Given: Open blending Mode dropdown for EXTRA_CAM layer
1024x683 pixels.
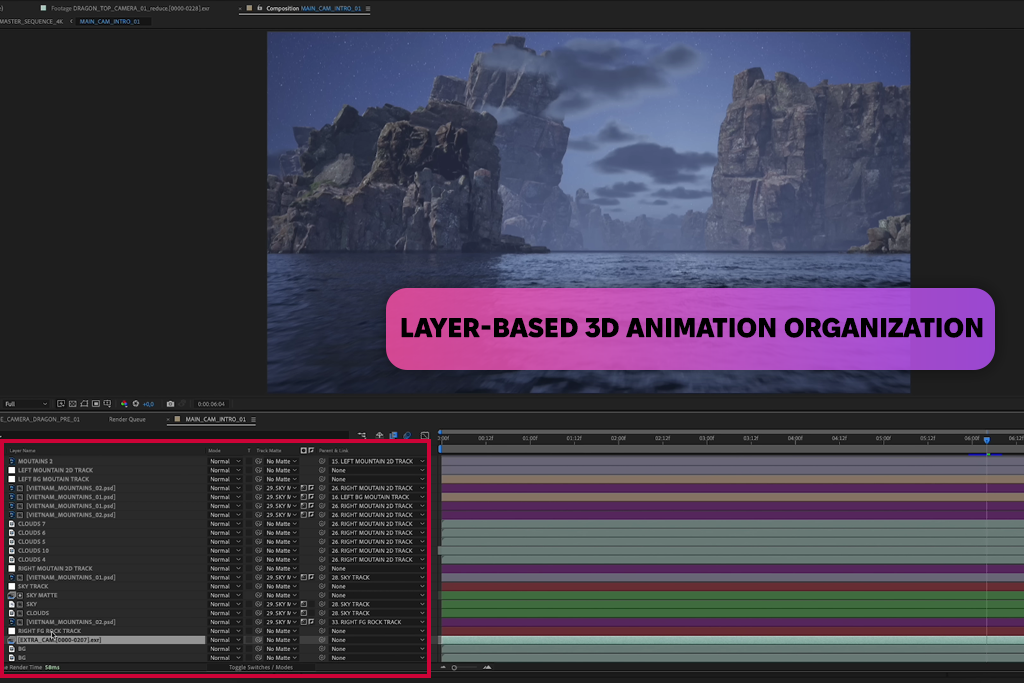Looking at the screenshot, I should pos(225,640).
